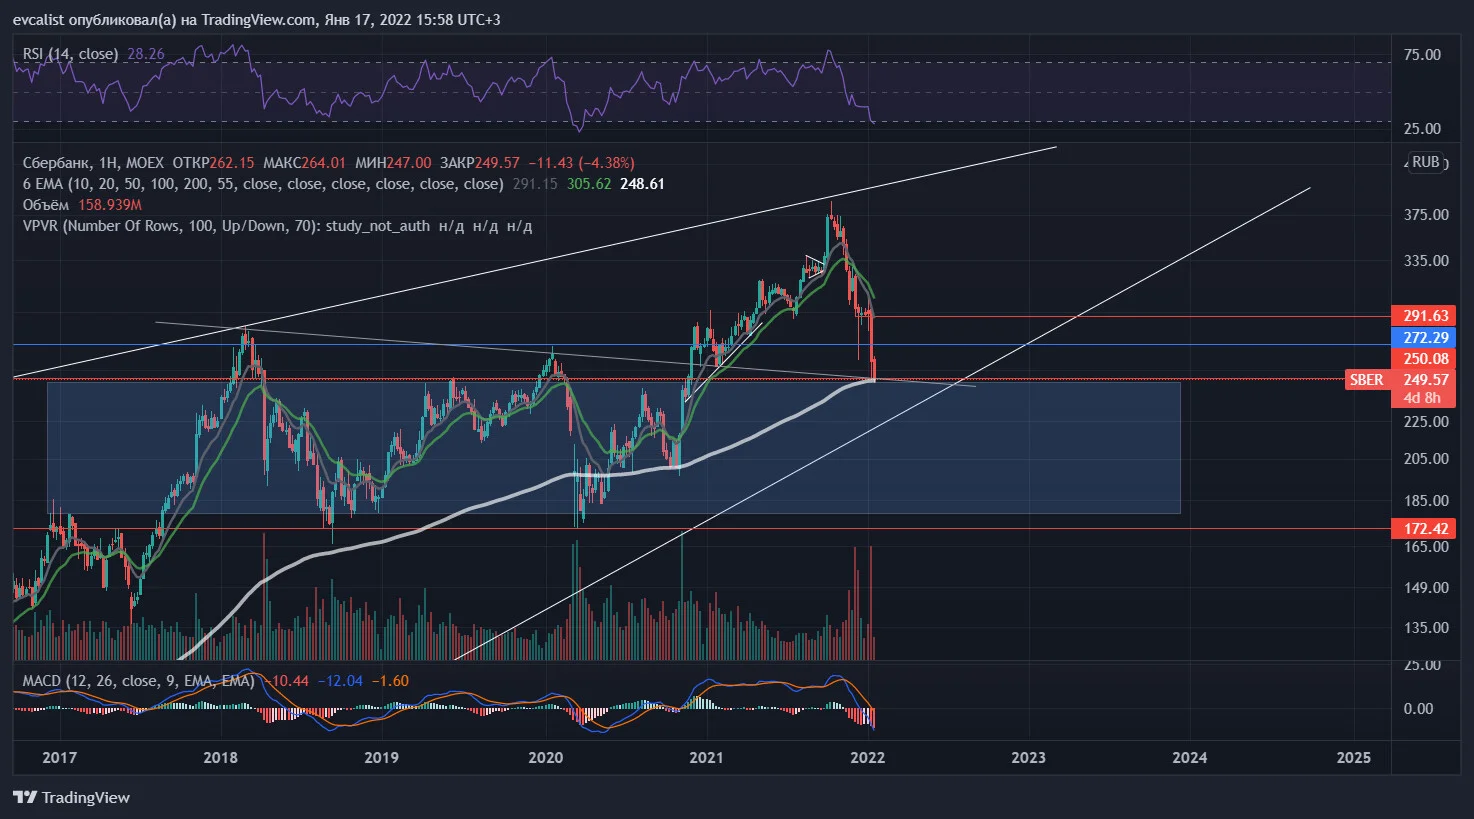
Task: Click the 6 EMA indicator legend
Action: coord(263,184)
